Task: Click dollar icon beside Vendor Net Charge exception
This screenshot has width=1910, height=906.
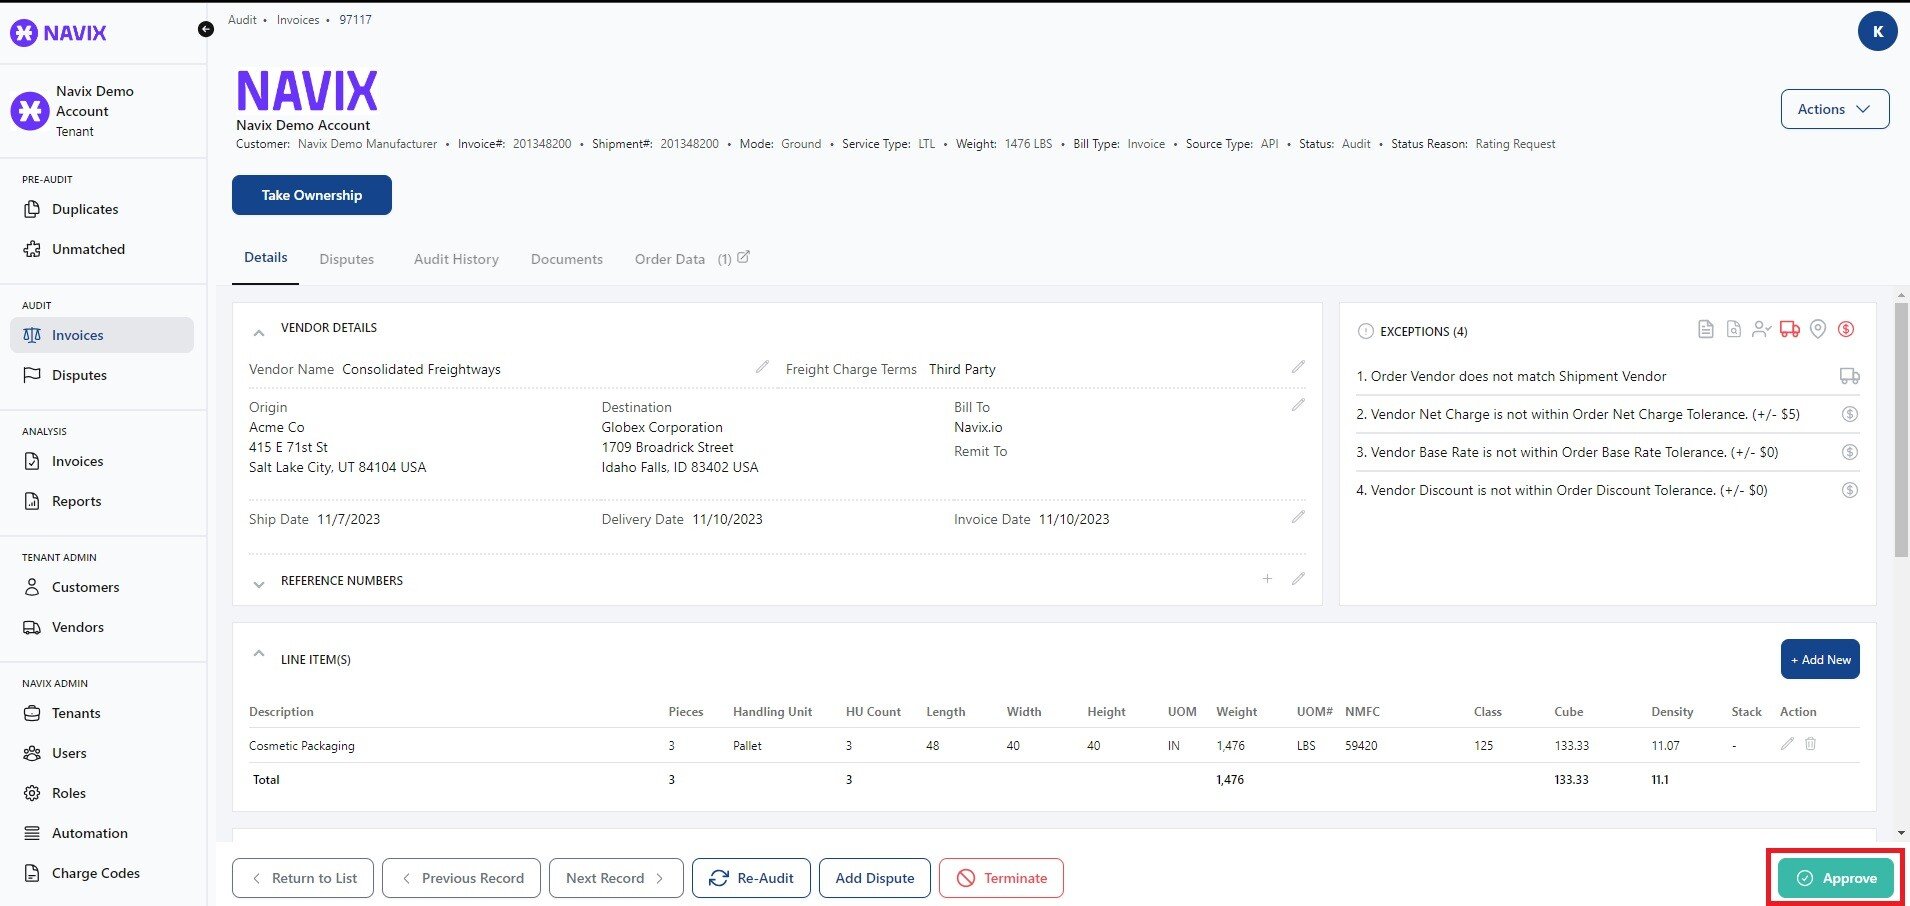Action: pos(1850,414)
